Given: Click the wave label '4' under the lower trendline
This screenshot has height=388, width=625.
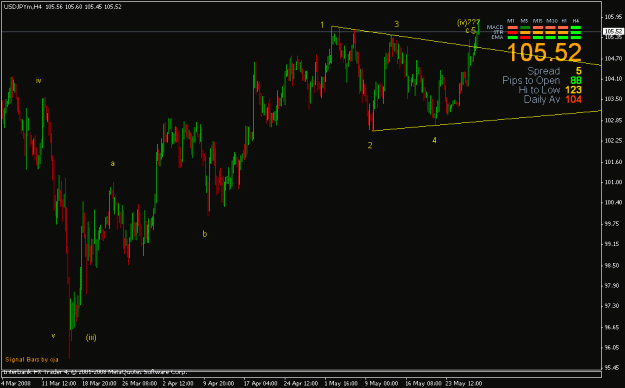Looking at the screenshot, I should click(x=434, y=140).
